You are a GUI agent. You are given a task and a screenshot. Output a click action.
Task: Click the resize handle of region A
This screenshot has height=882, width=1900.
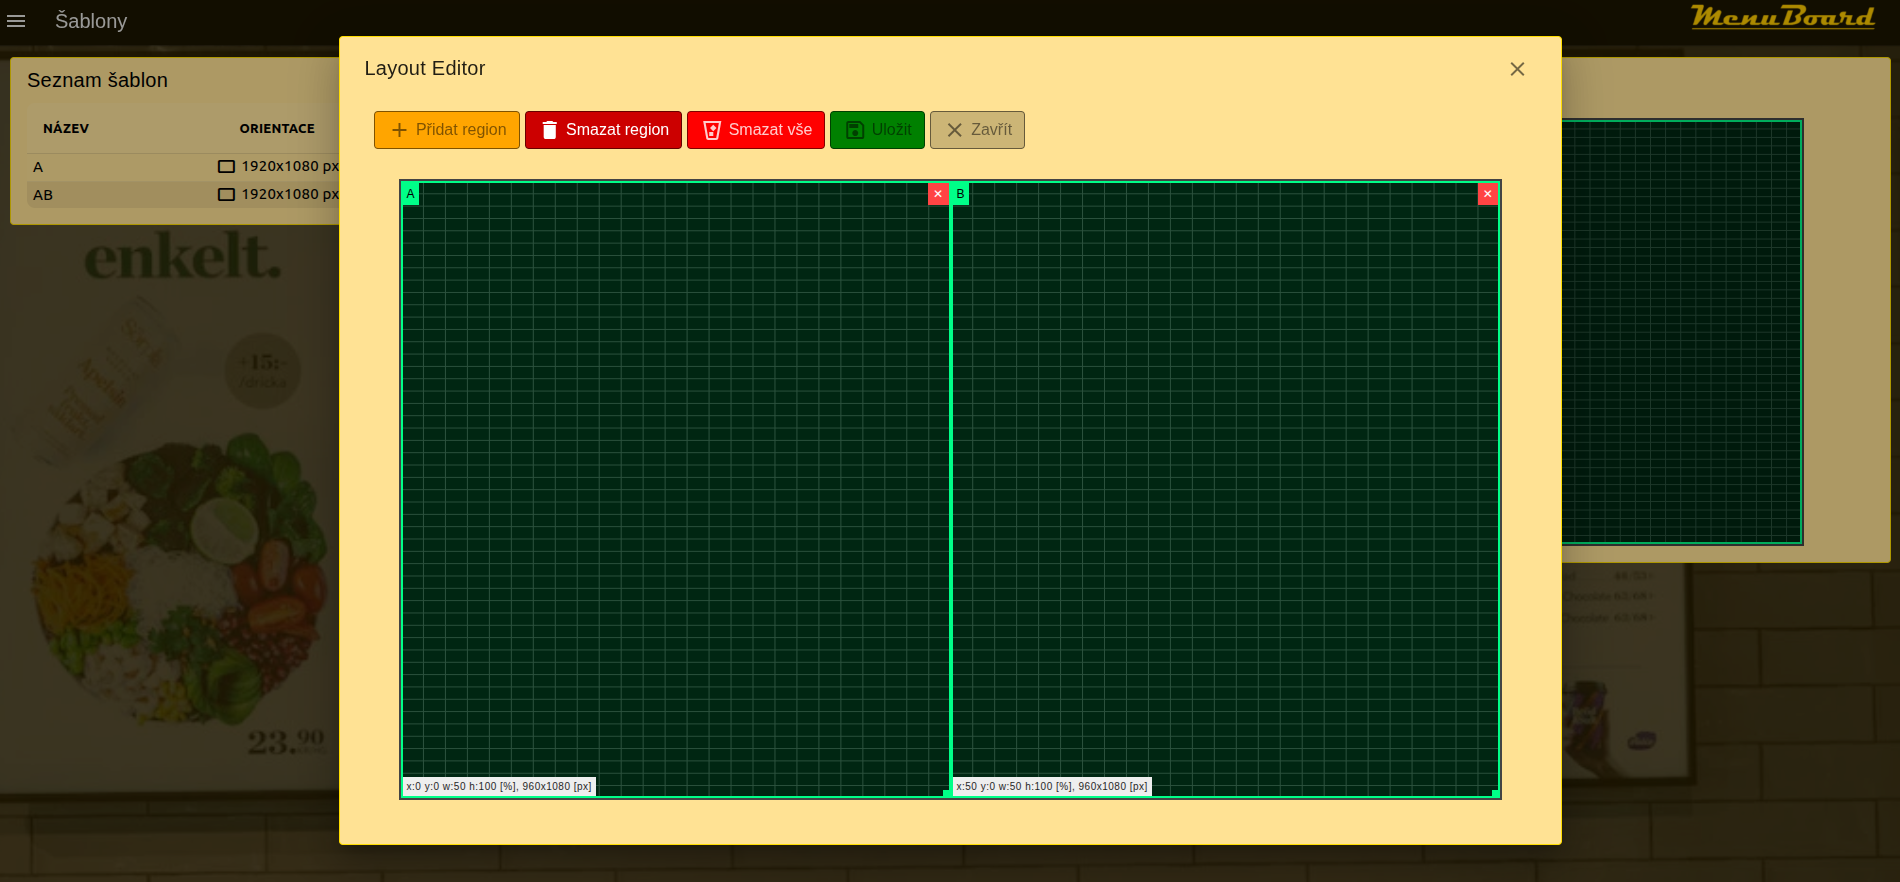click(946, 793)
